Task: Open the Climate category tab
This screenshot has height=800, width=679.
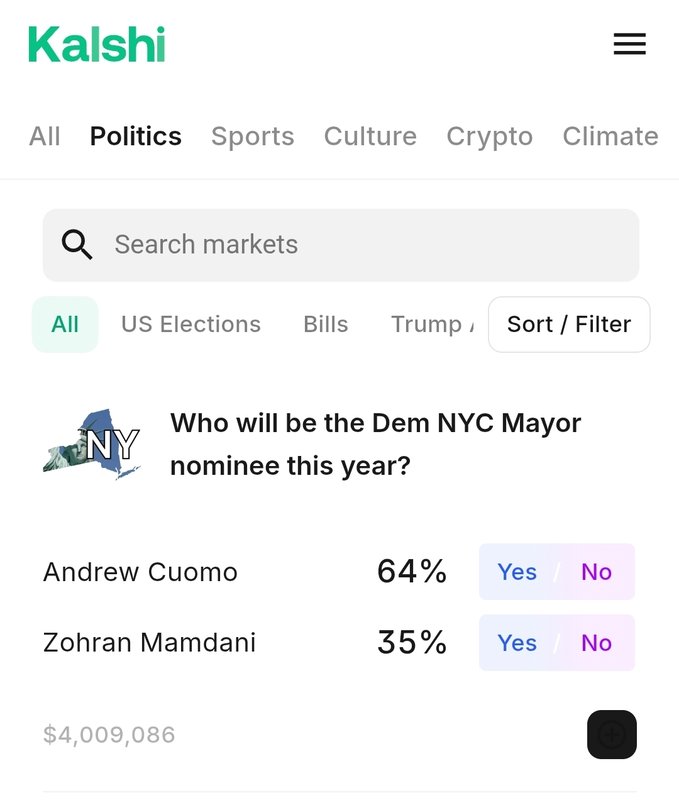Action: (610, 136)
